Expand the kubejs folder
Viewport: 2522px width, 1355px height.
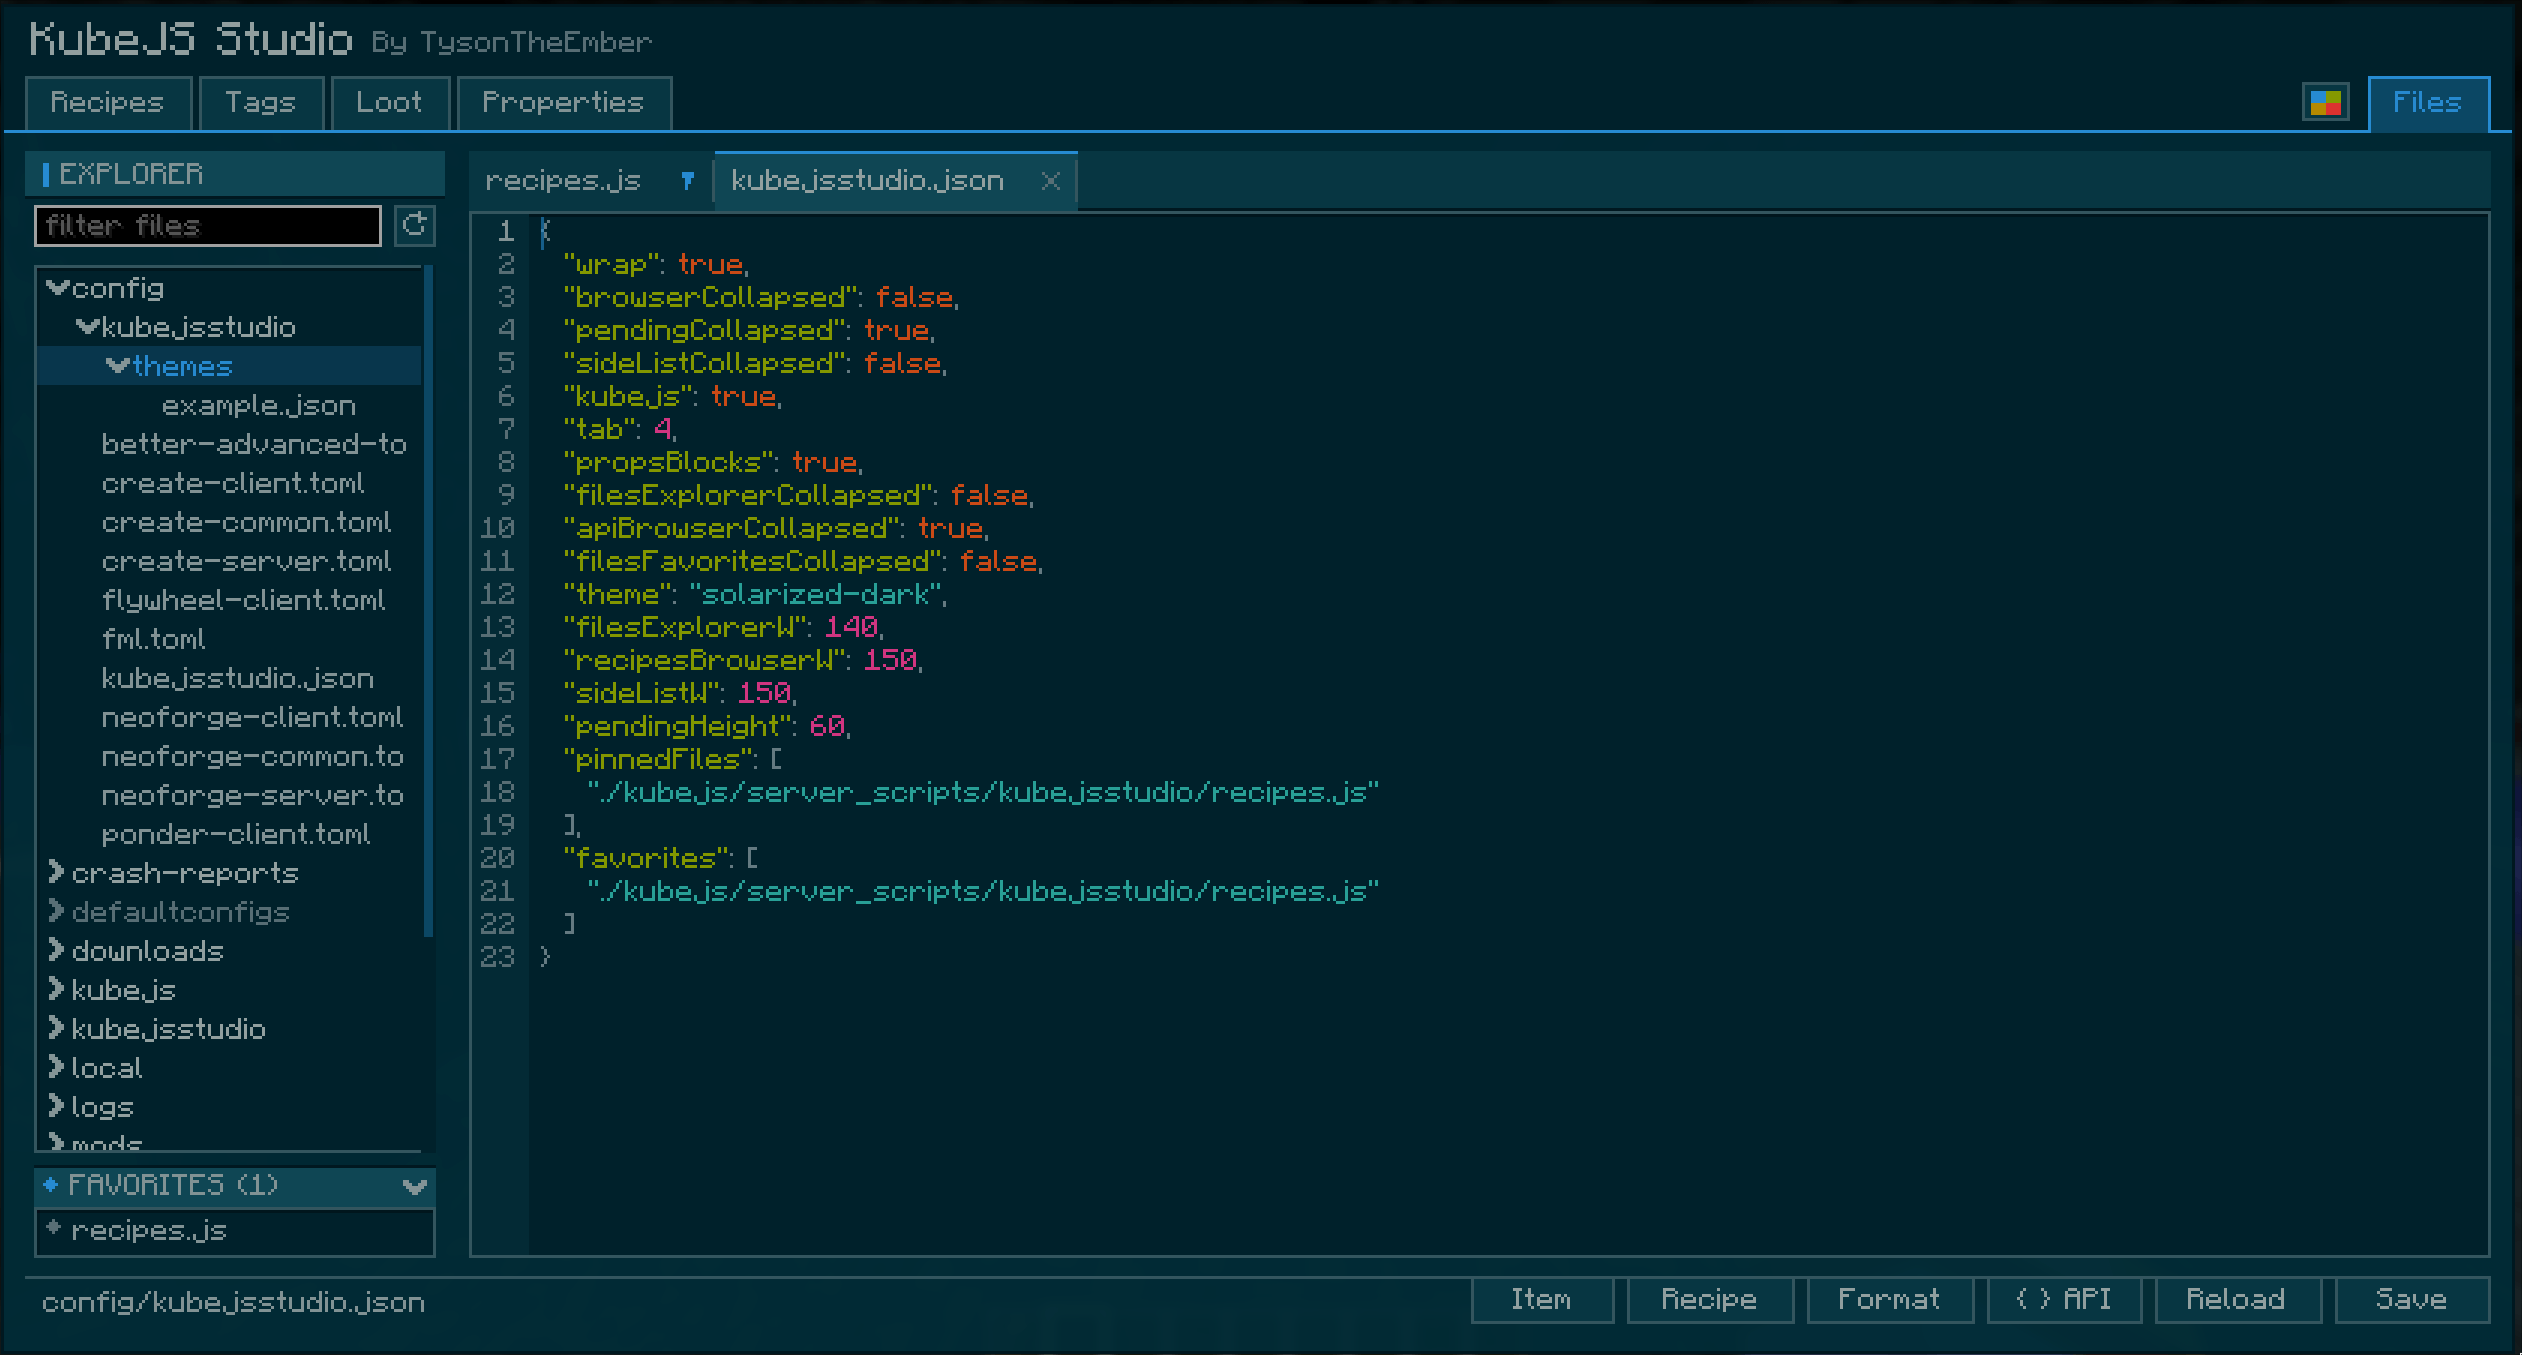(56, 989)
